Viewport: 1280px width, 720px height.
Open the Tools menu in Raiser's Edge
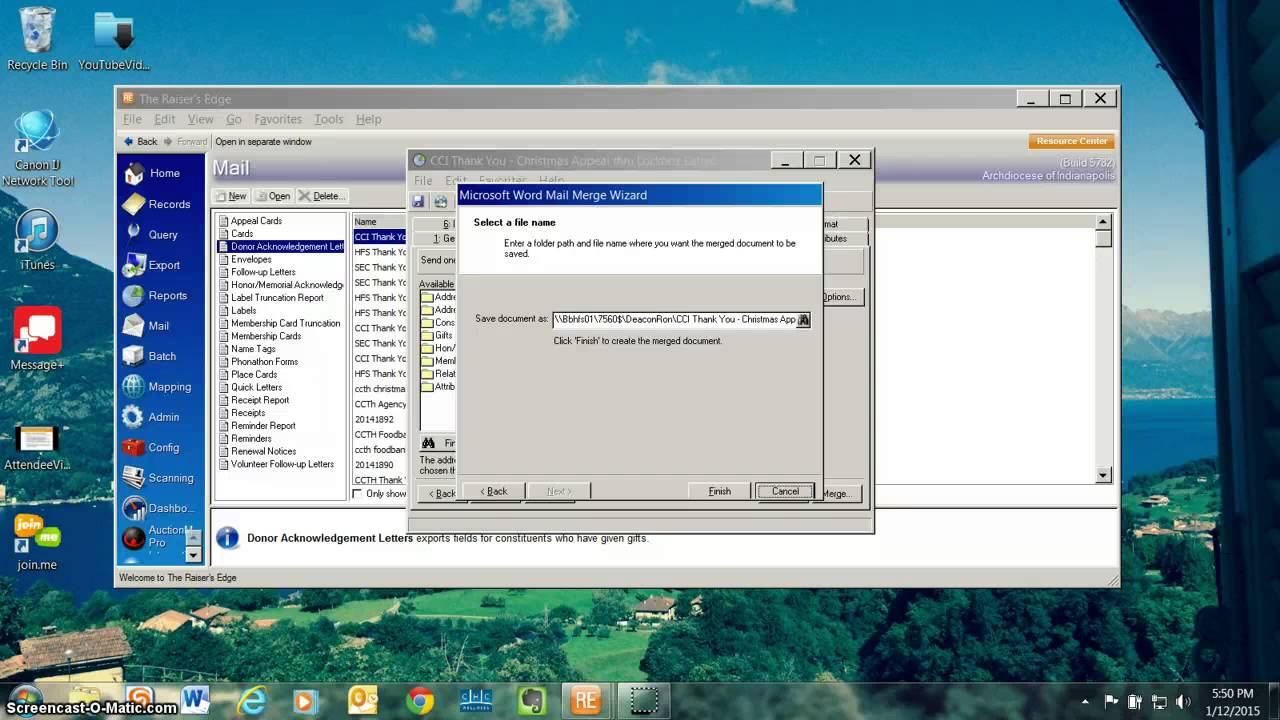[328, 119]
